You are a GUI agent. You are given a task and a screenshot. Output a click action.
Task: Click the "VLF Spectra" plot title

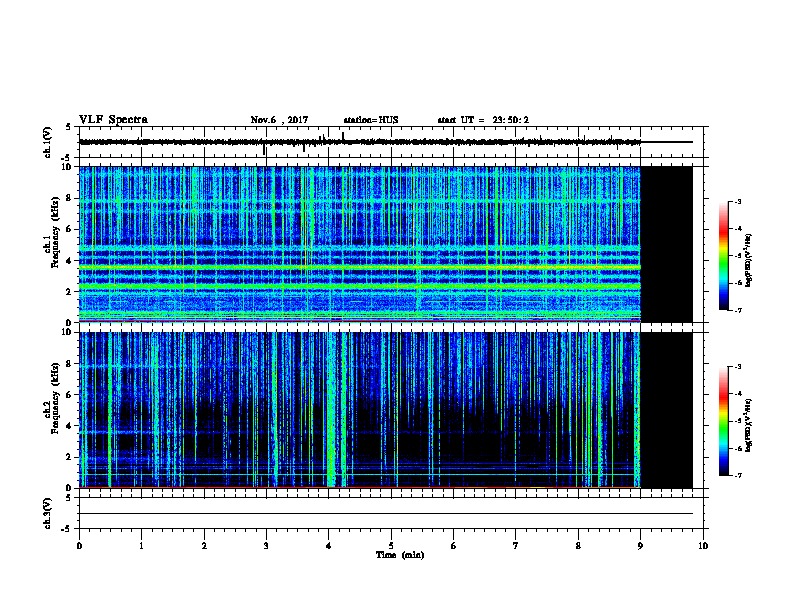pos(113,120)
